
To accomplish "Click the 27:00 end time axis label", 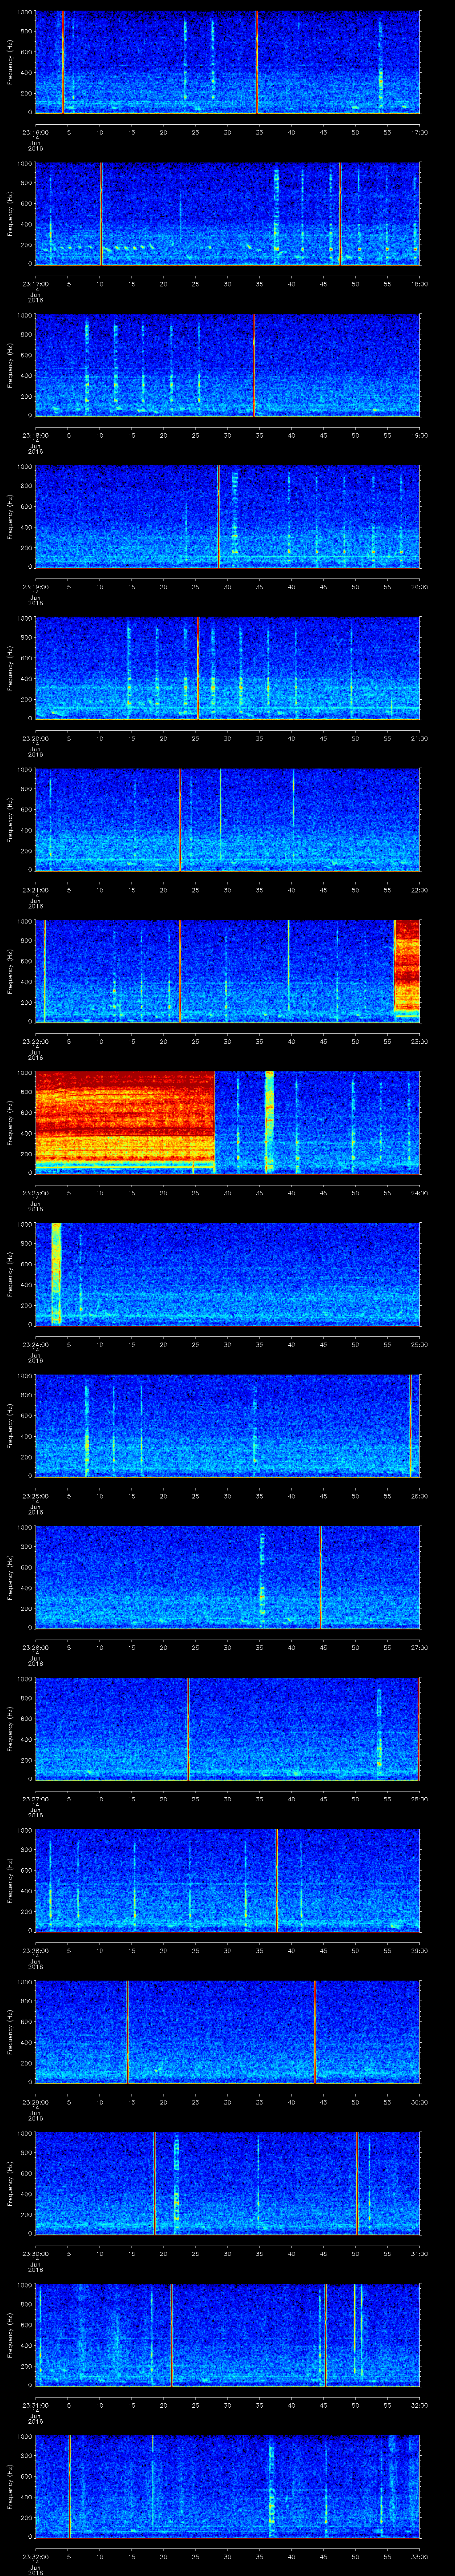I will (x=419, y=1647).
